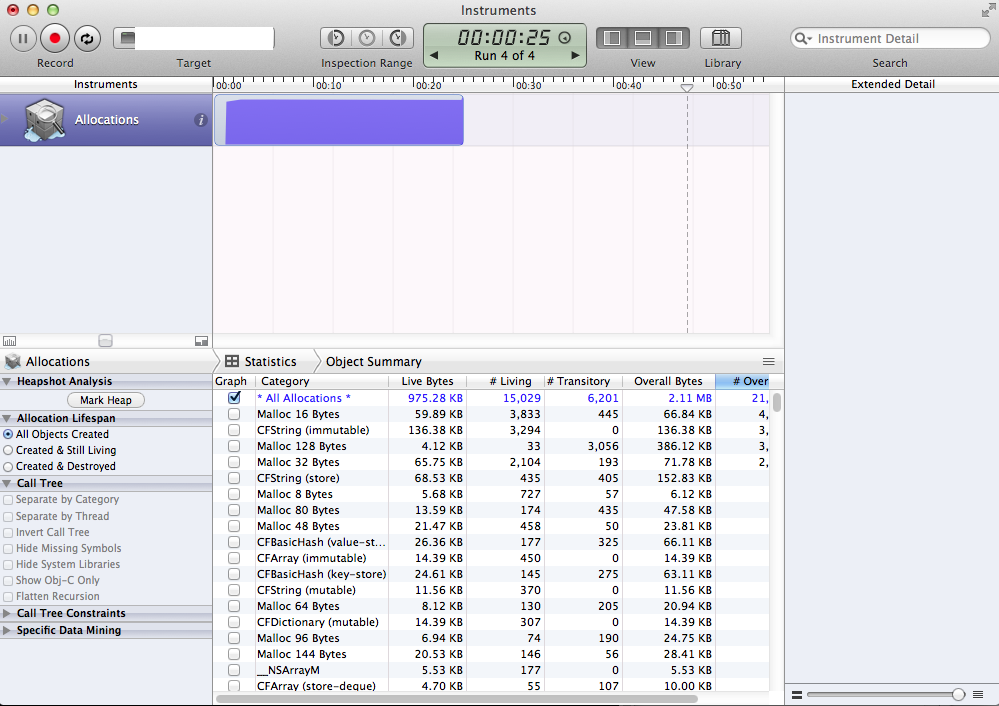The height and width of the screenshot is (706, 999).
Task: Enable graph for CFString (immutable)
Action: pos(234,430)
